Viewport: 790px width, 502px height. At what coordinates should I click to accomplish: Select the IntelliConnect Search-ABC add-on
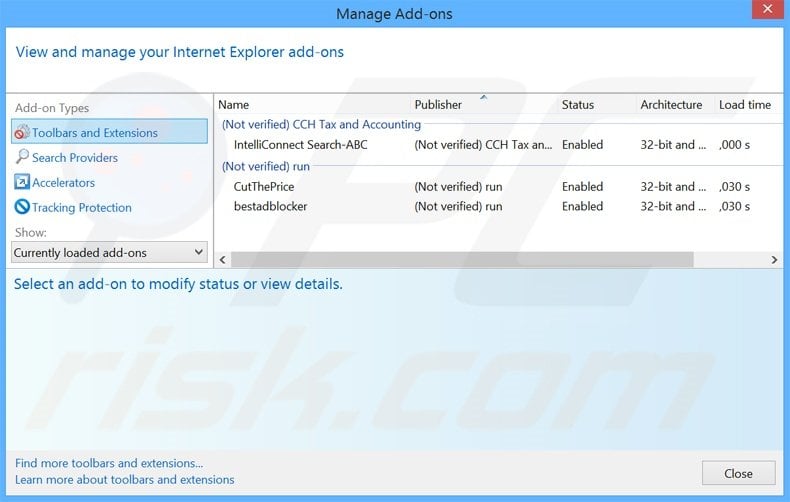(x=300, y=145)
